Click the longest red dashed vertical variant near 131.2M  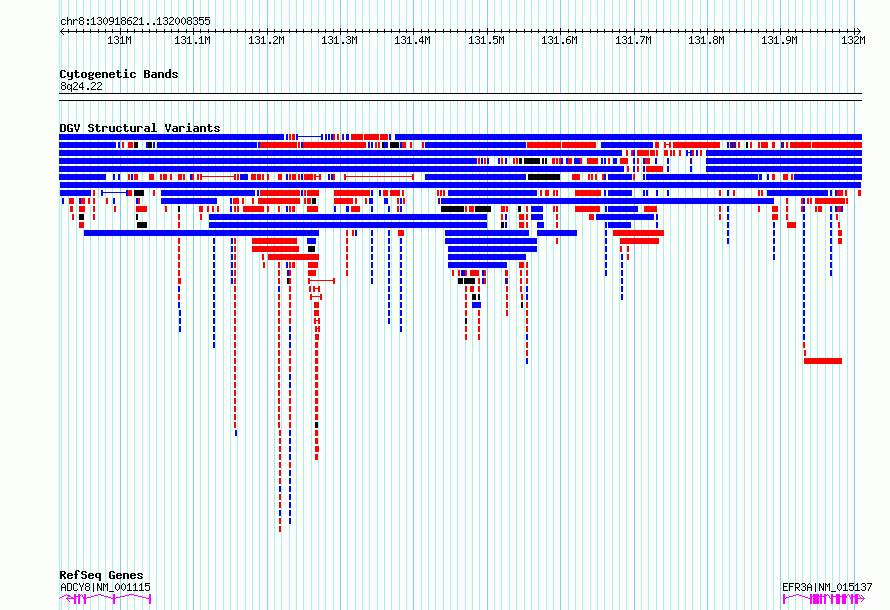tap(280, 397)
